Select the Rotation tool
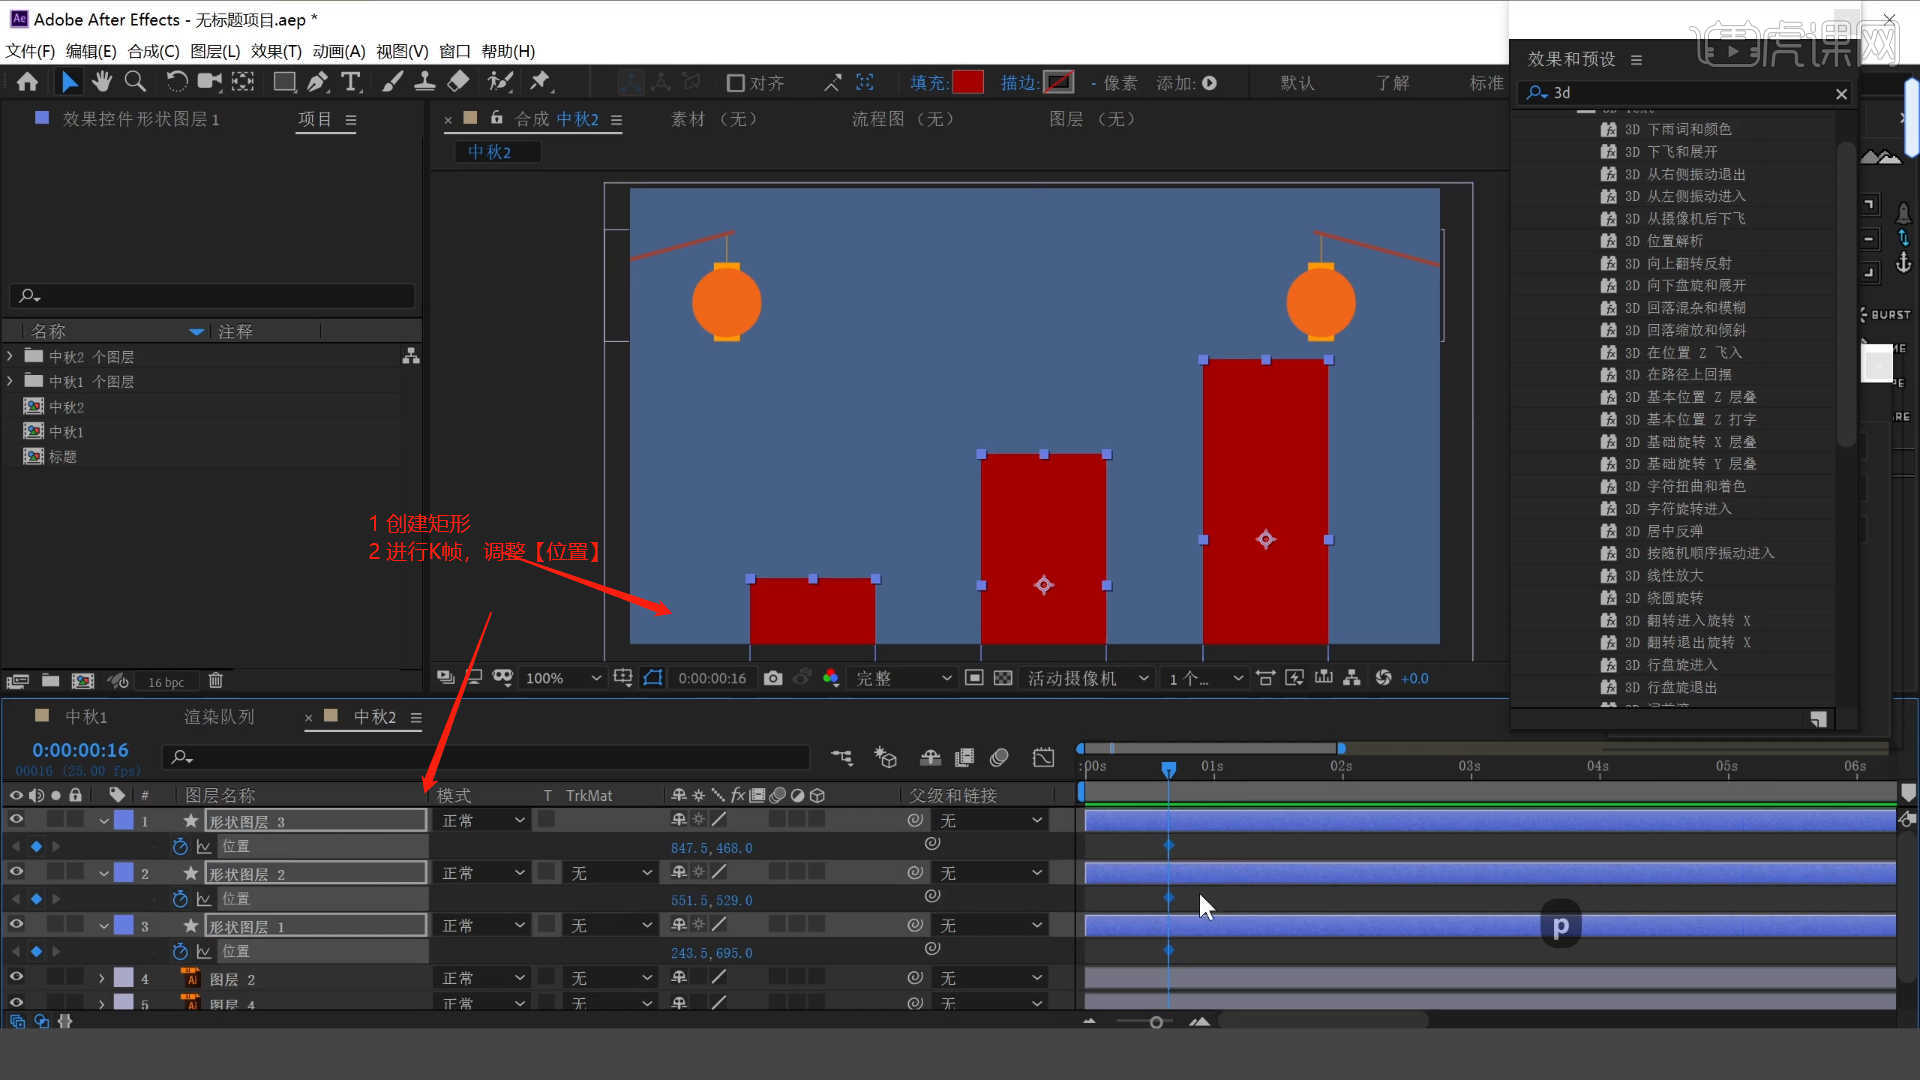 coord(176,82)
